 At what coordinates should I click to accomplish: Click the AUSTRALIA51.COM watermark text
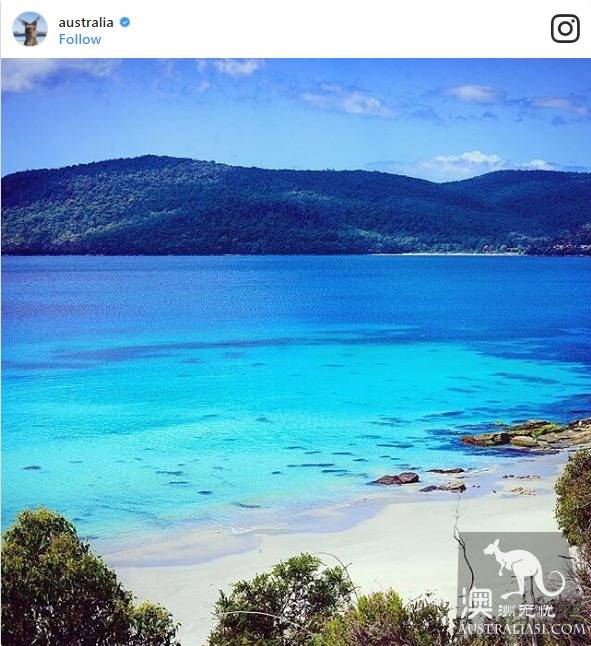pyautogui.click(x=522, y=629)
